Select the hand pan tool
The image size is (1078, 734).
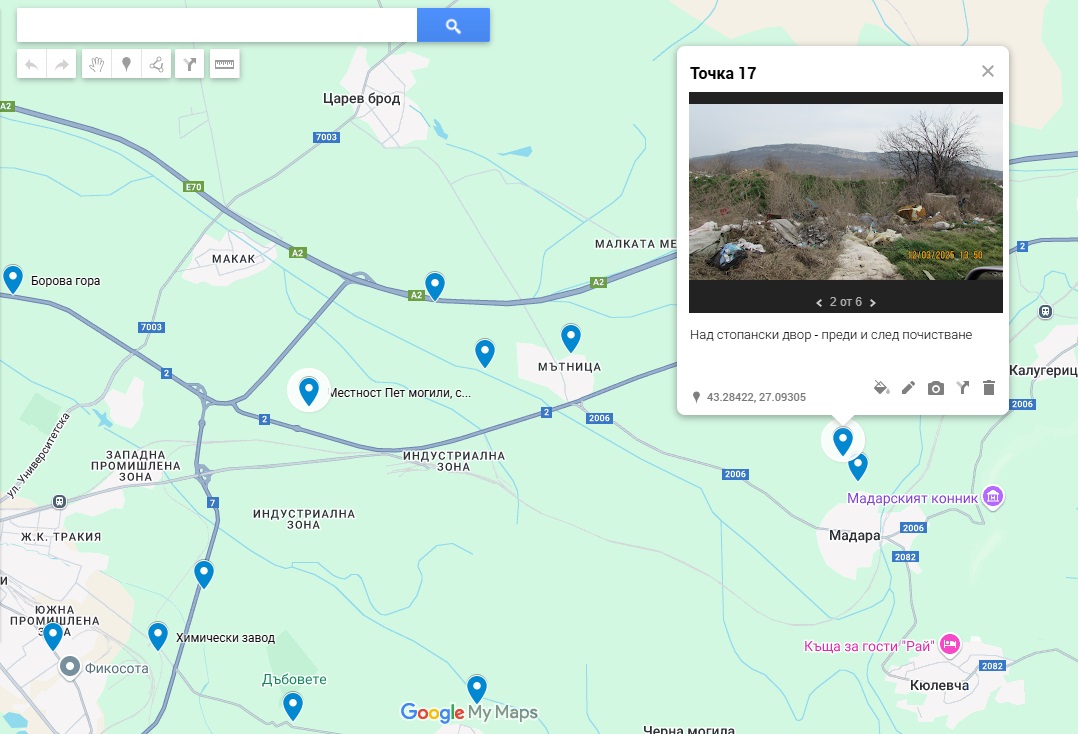click(97, 65)
